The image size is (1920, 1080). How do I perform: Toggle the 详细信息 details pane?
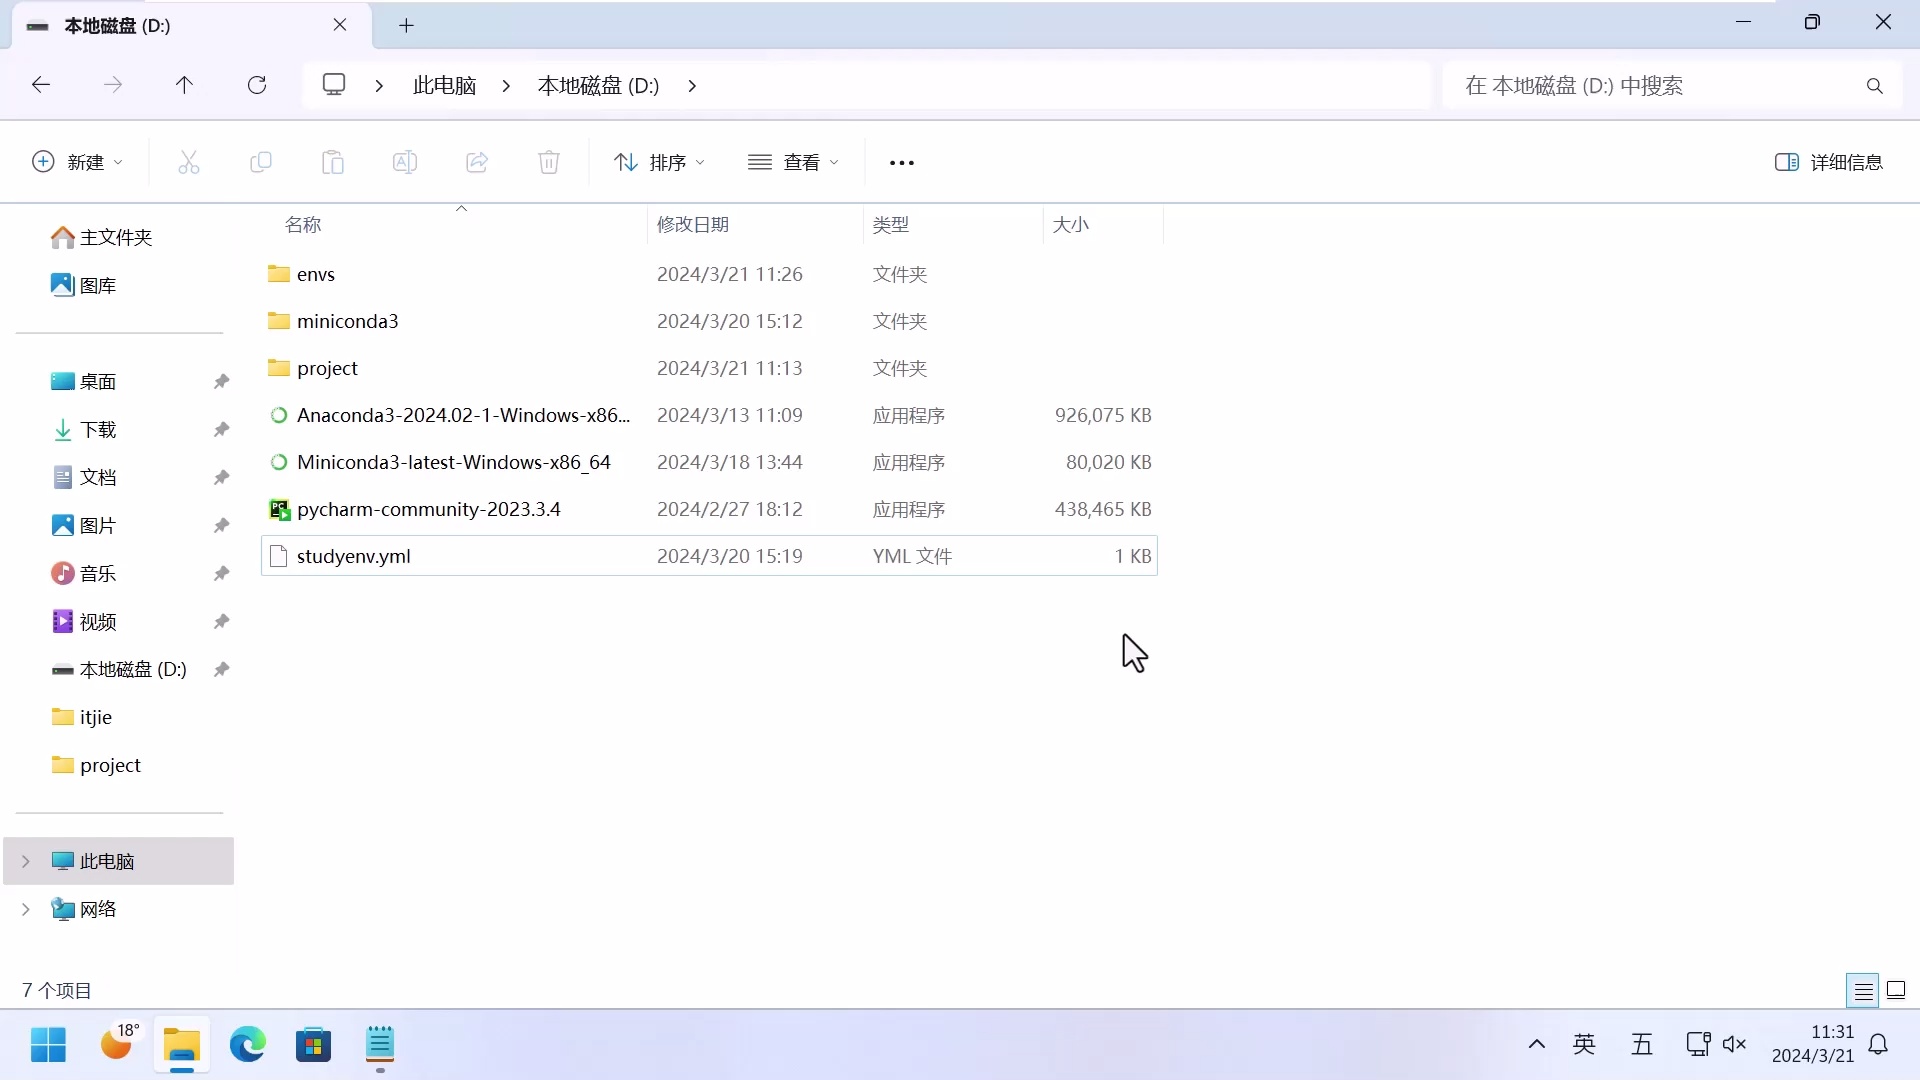click(x=1830, y=162)
